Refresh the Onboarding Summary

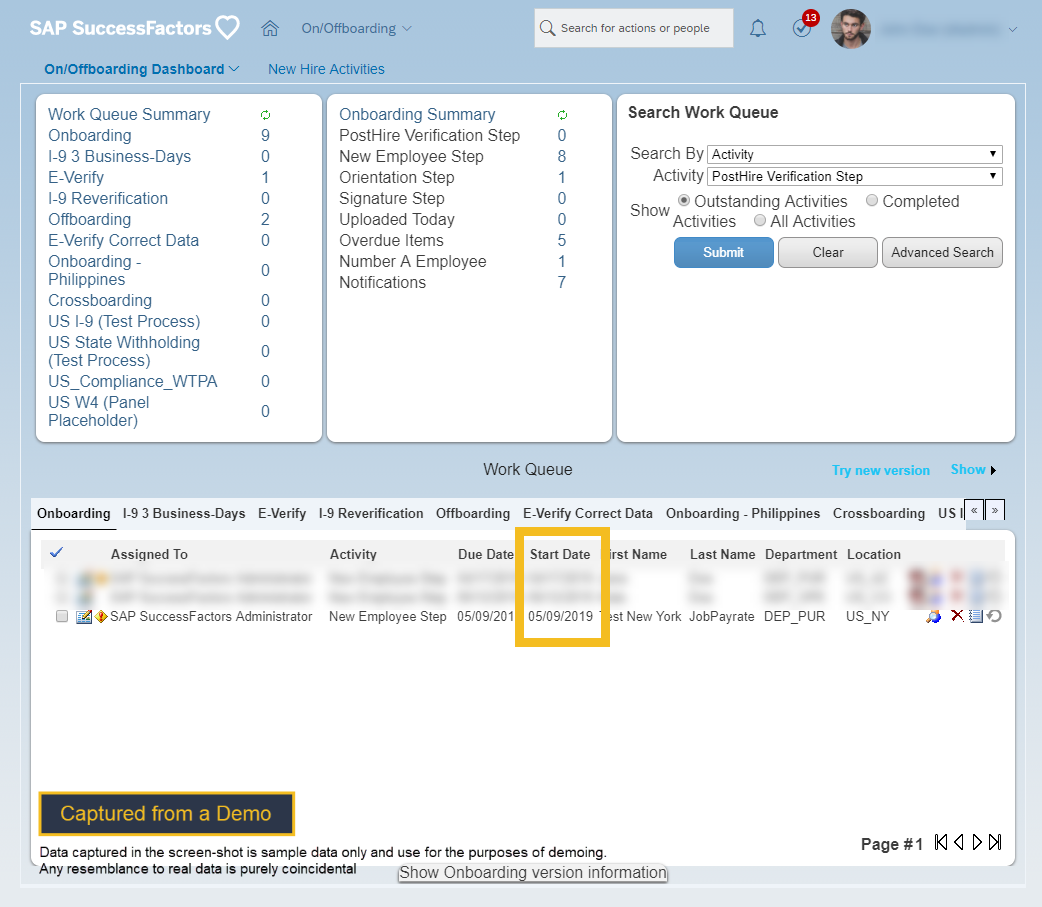[562, 115]
